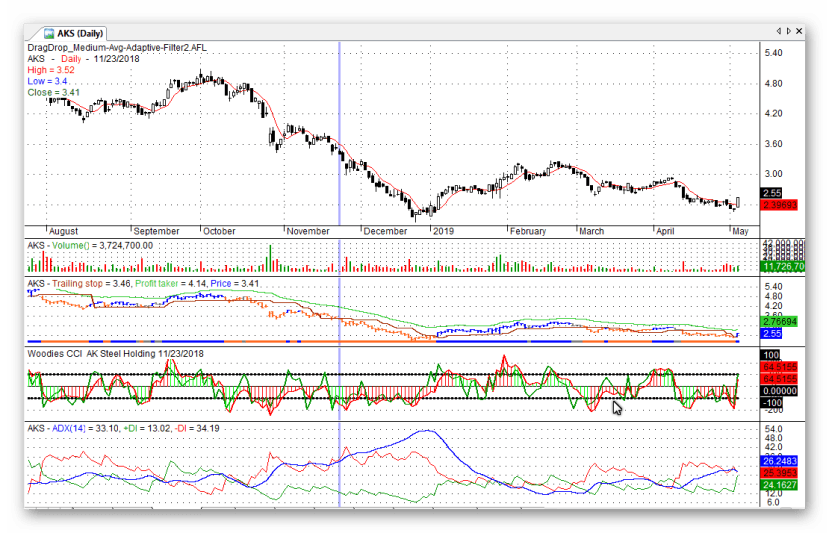This screenshot has width=829, height=533.
Task: Click the April label on the date axis
Action: (x=665, y=231)
